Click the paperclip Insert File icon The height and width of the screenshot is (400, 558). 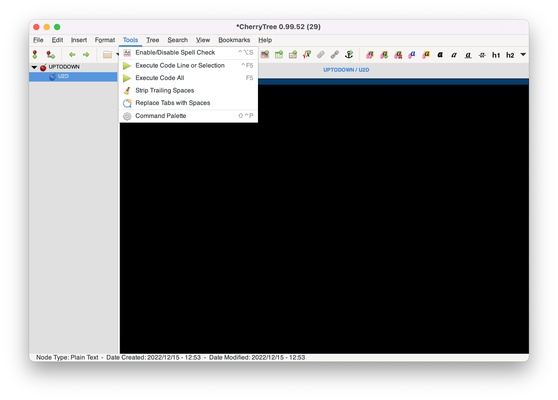click(321, 54)
